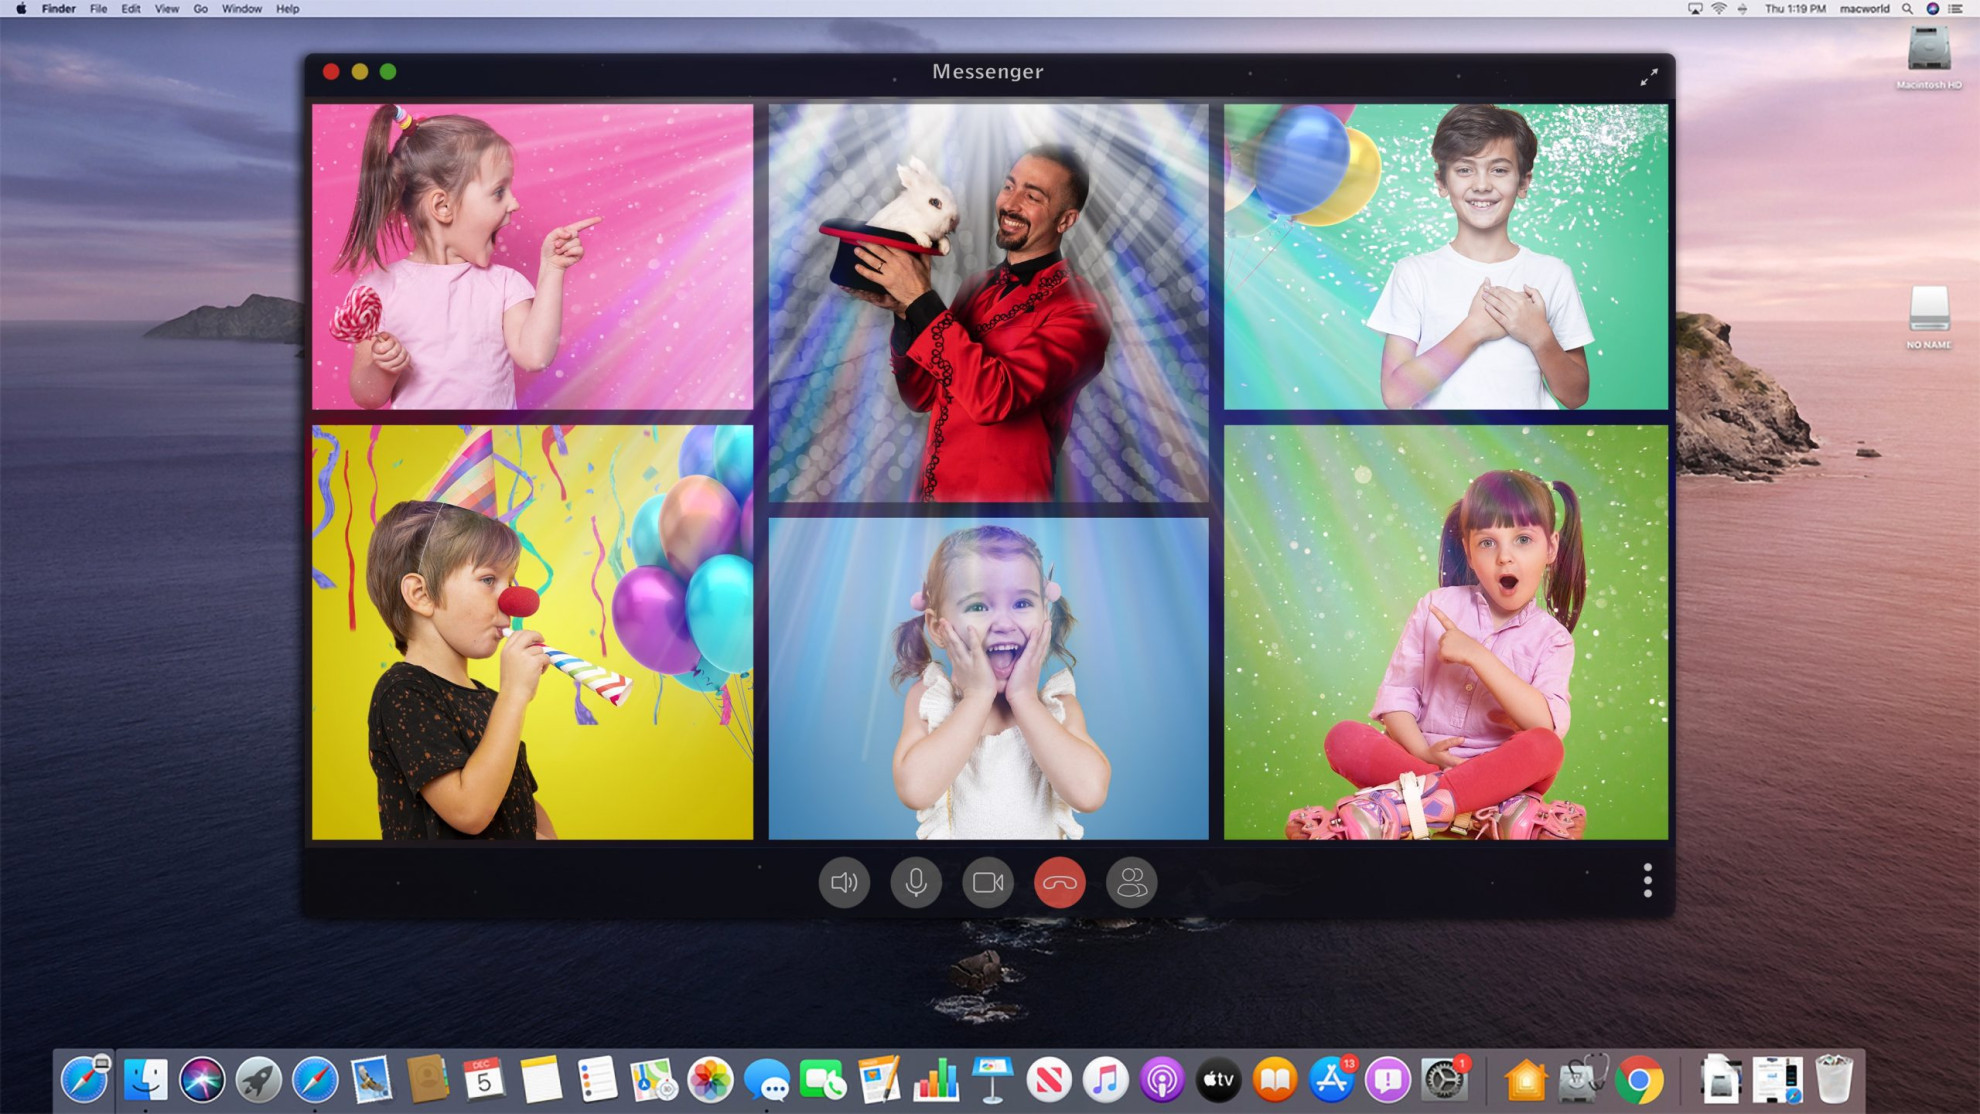The image size is (1980, 1114).
Task: Open Home app in the Dock
Action: [x=1525, y=1080]
